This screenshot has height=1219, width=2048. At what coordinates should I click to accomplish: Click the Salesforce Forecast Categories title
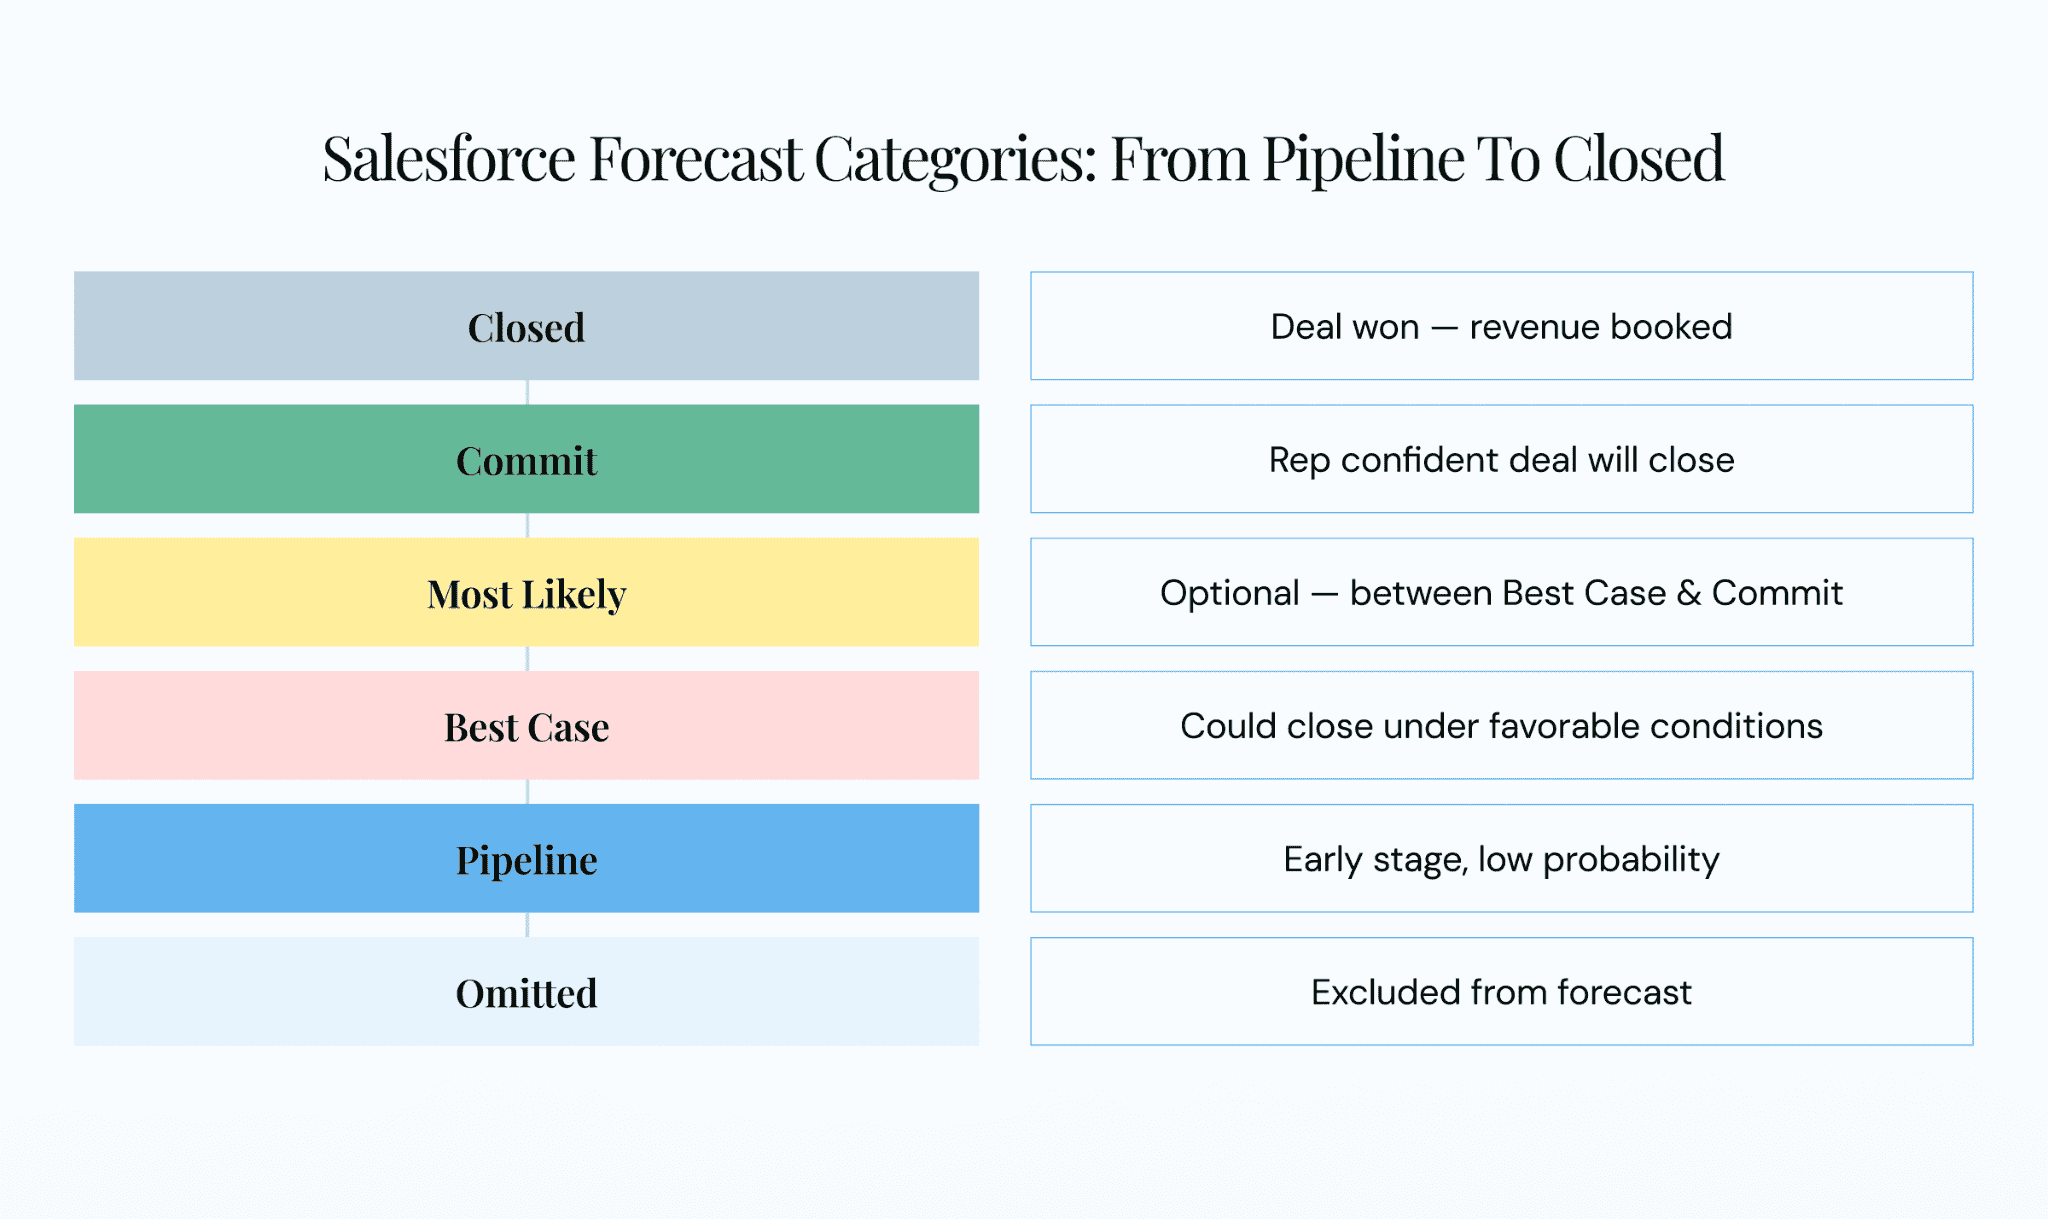pyautogui.click(x=1023, y=159)
